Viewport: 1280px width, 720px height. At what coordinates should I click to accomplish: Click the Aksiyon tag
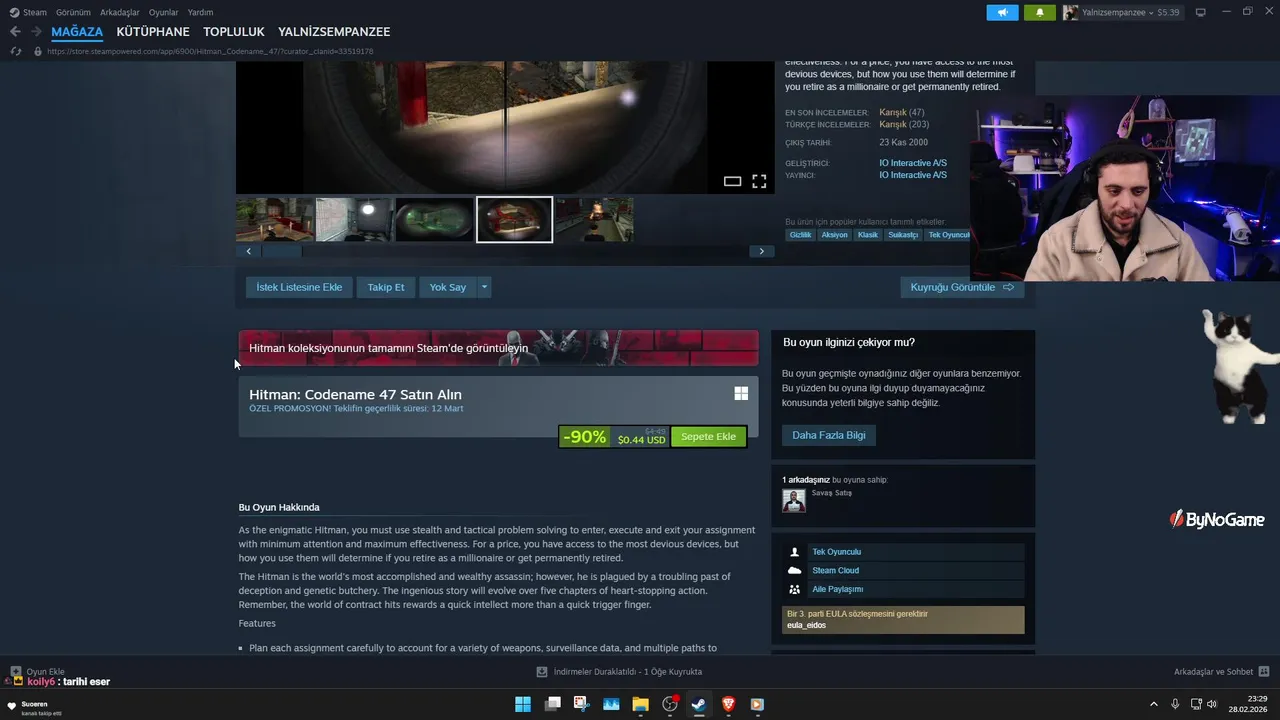pyautogui.click(x=834, y=235)
